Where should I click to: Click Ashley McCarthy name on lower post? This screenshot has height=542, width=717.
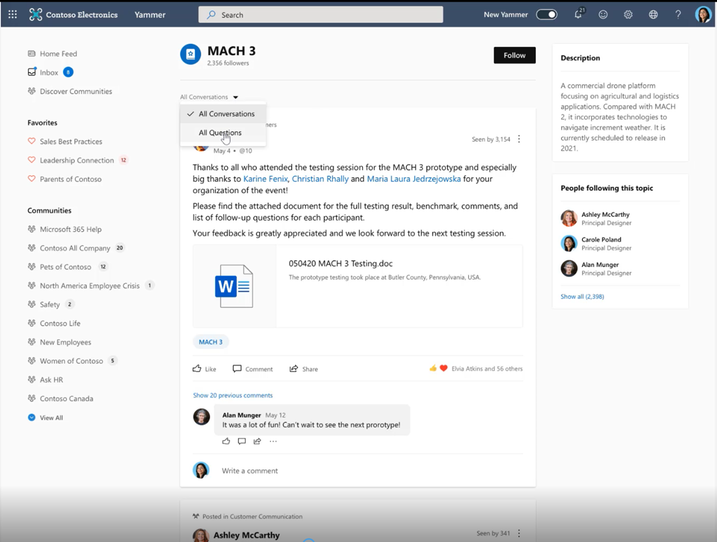pos(246,535)
